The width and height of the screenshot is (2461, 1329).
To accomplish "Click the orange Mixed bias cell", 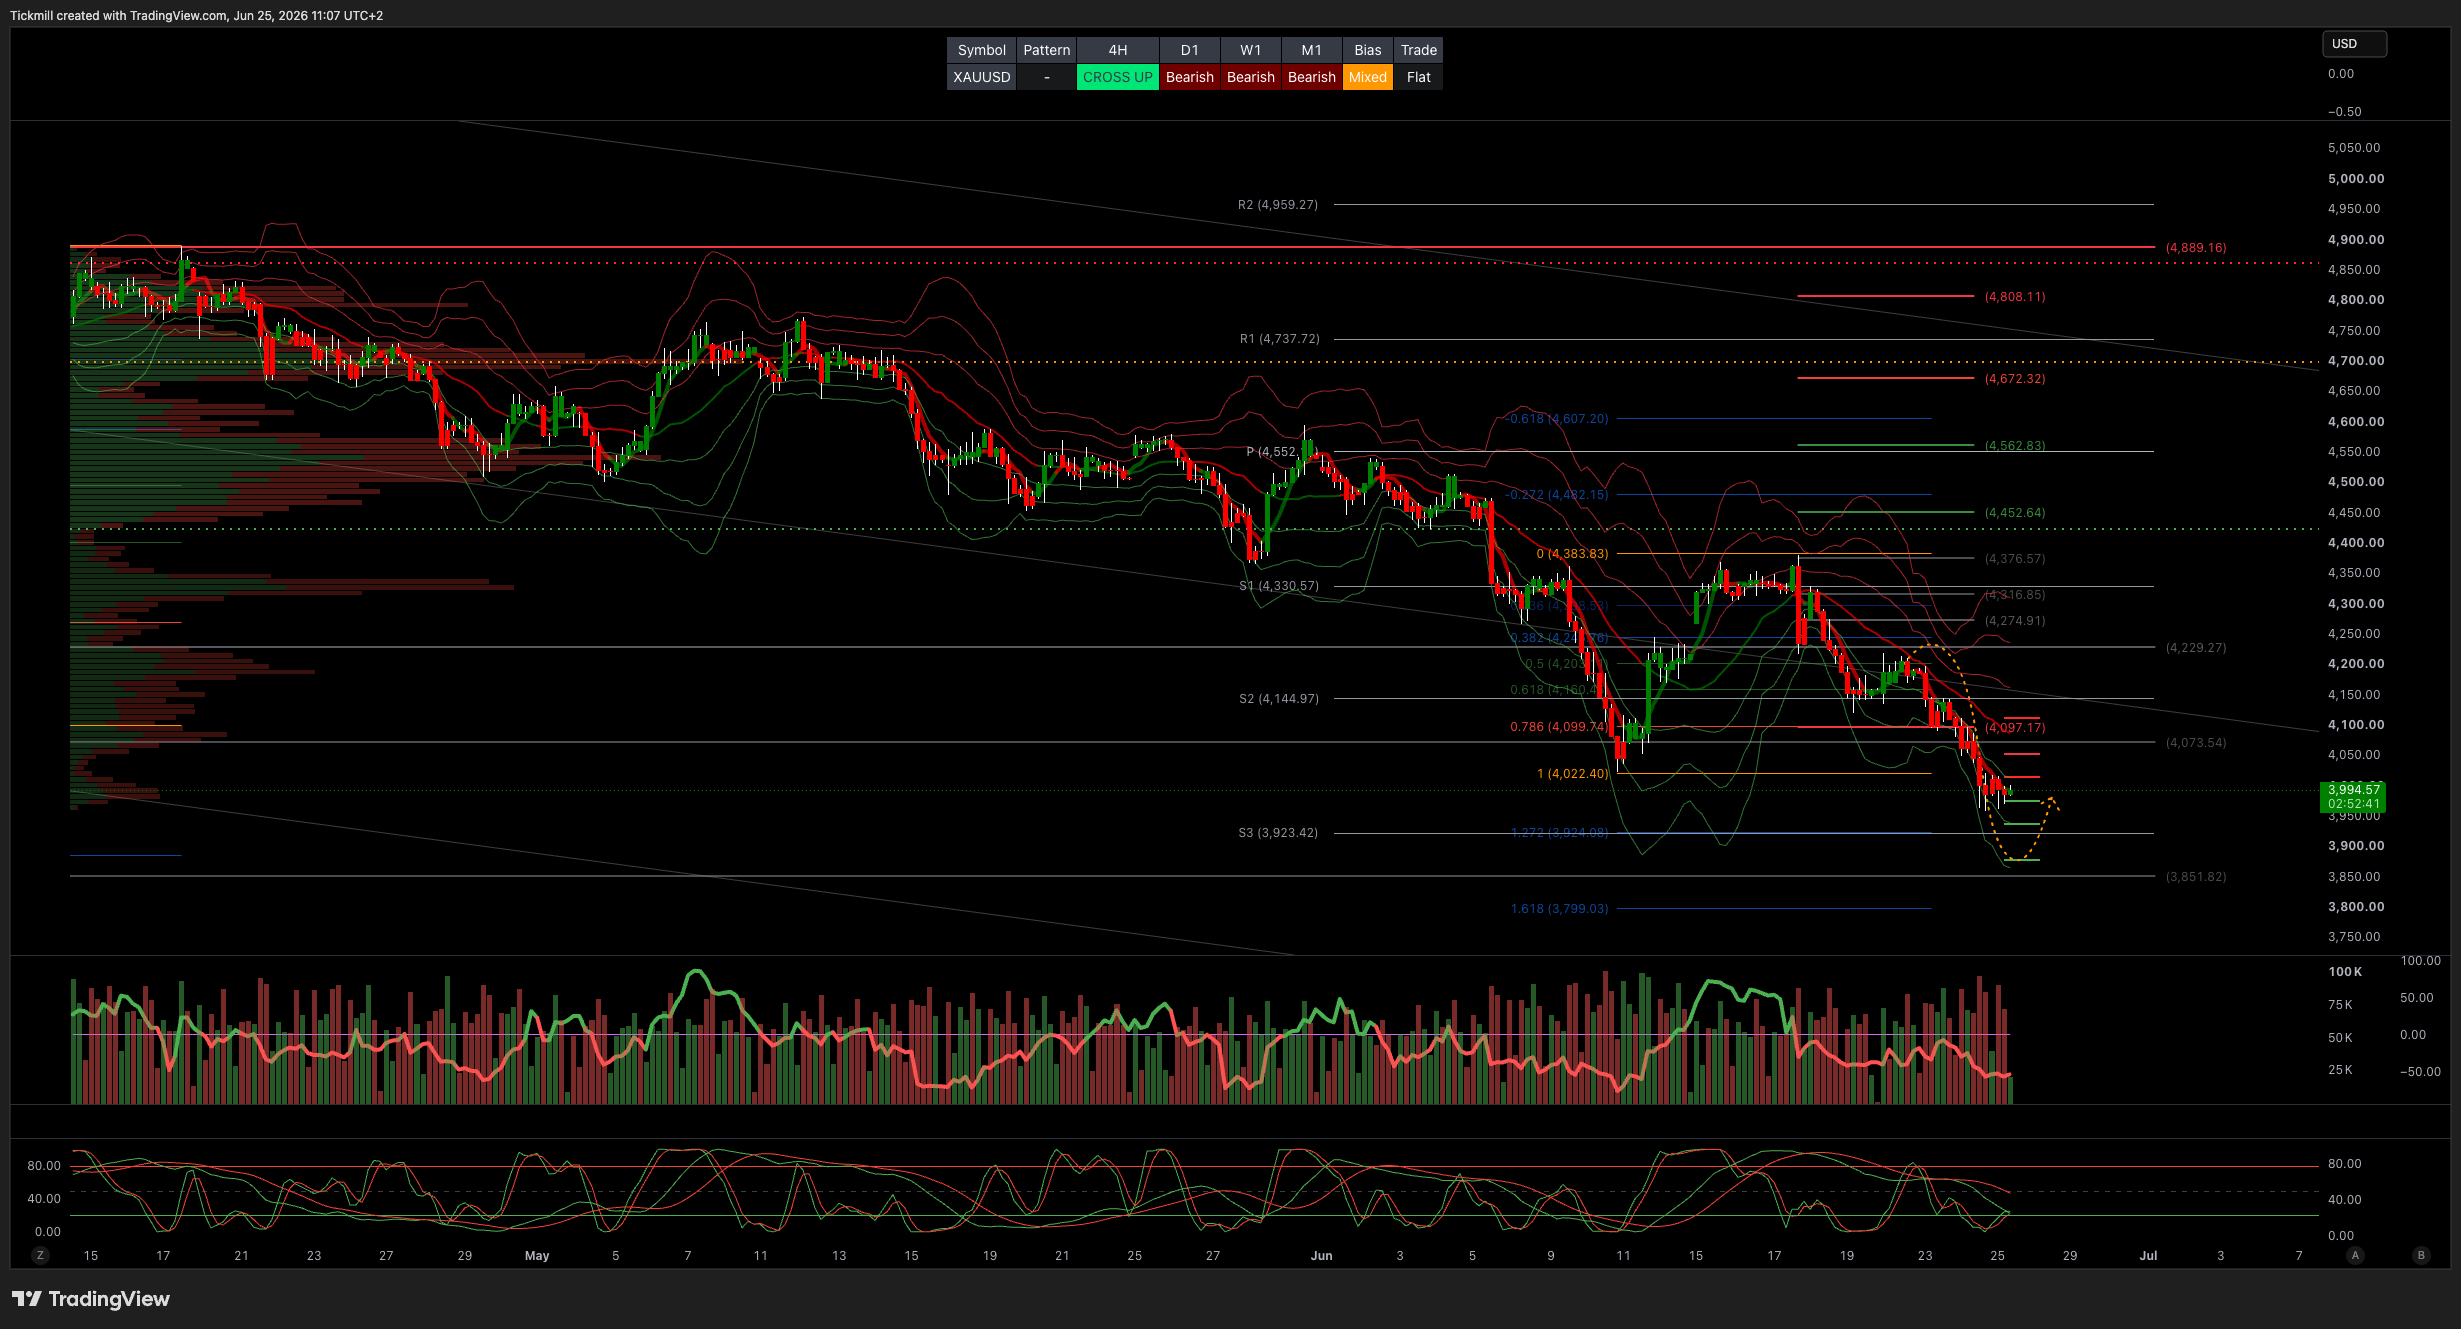I will point(1367,77).
